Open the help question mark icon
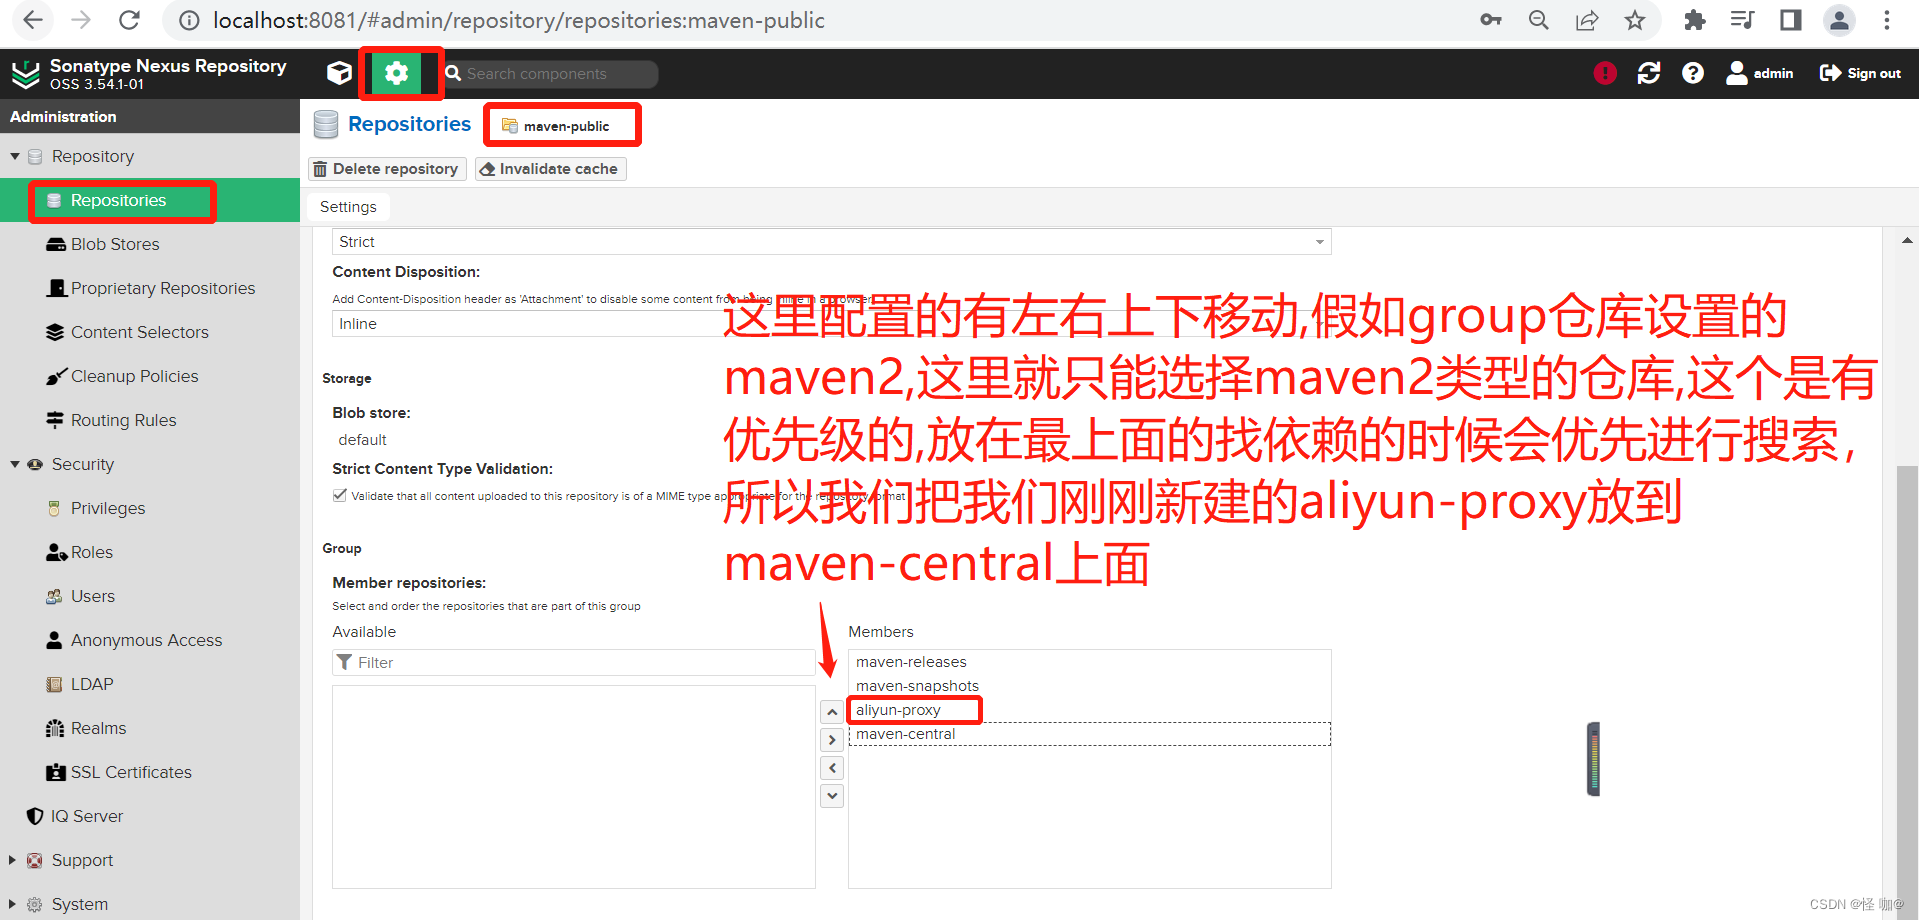Image resolution: width=1919 pixels, height=920 pixels. 1693,73
